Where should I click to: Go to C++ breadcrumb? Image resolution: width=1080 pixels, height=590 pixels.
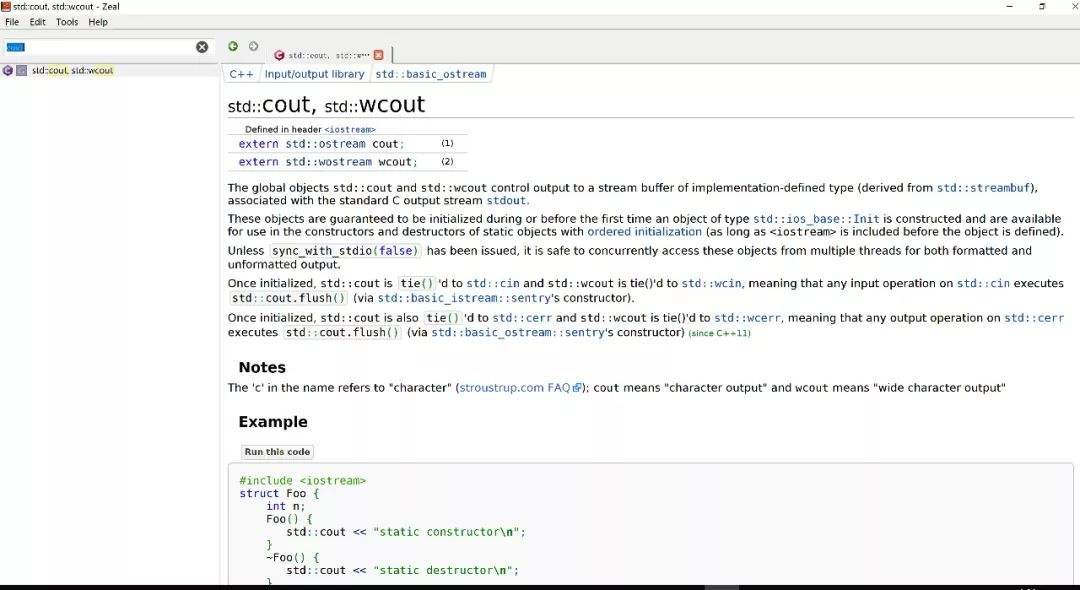pos(241,74)
